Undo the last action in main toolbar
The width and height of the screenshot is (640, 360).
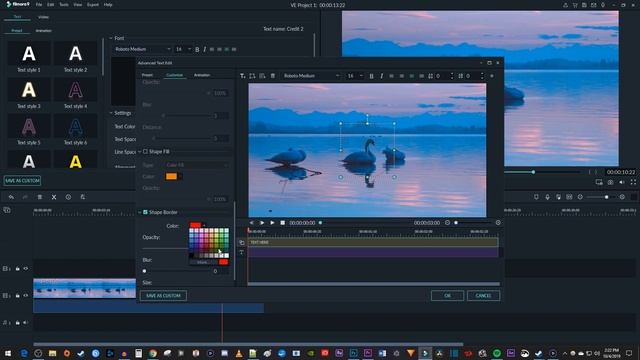point(11,197)
